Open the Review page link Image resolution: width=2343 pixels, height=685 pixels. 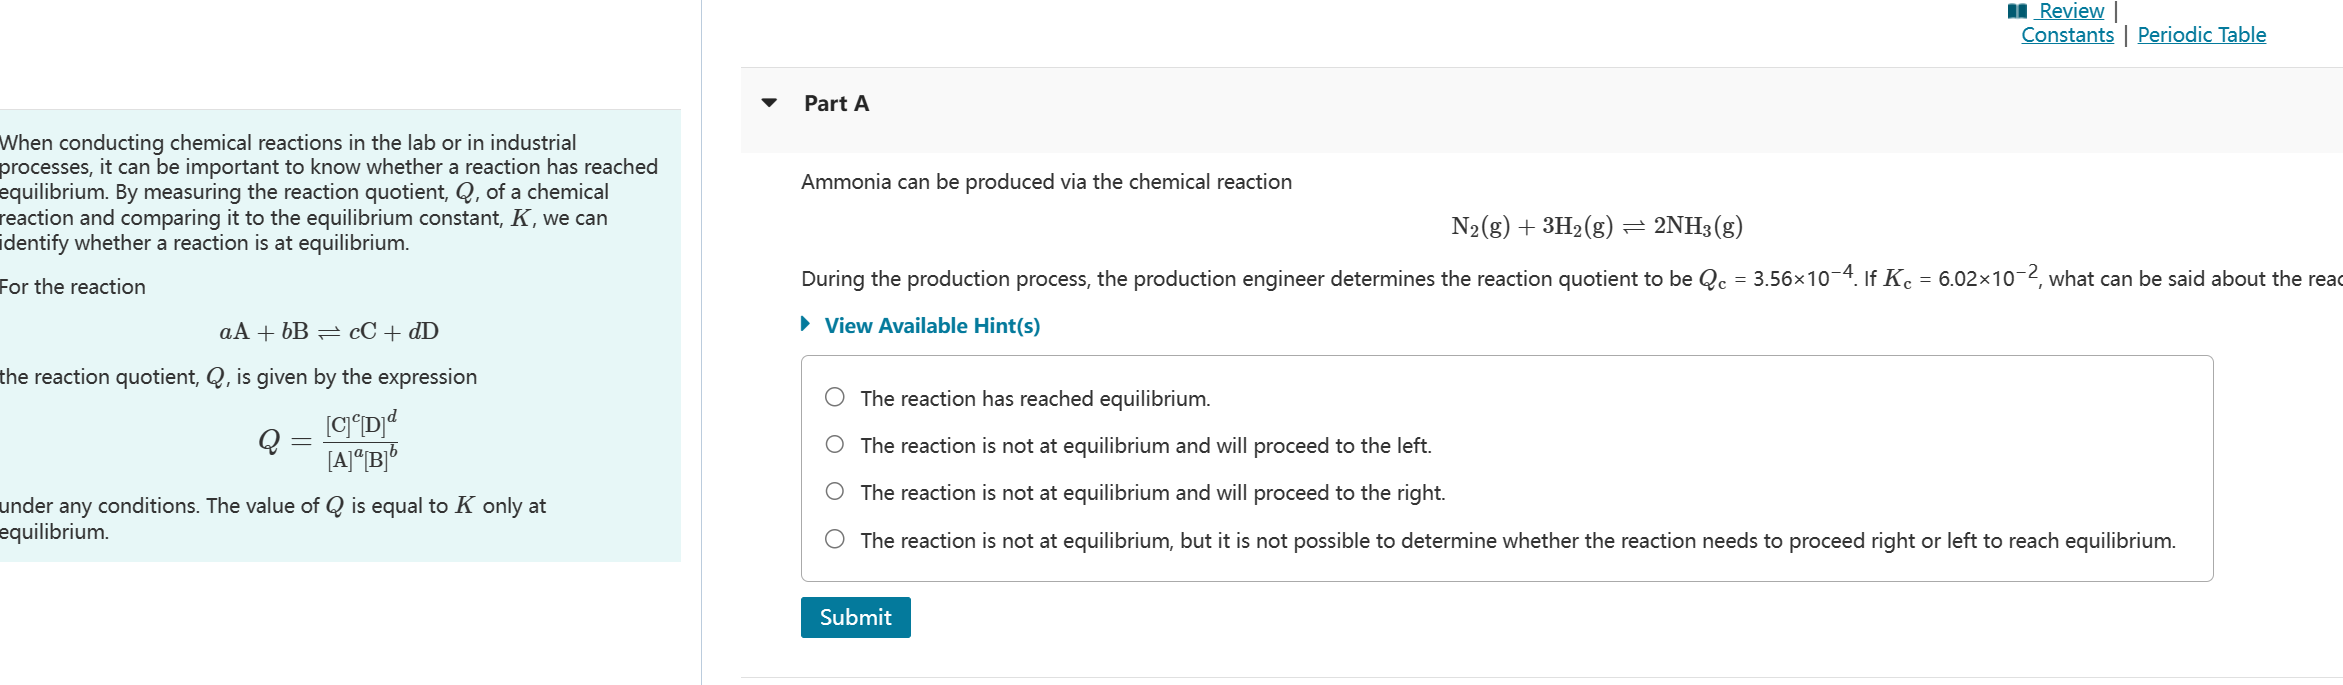coord(2071,10)
